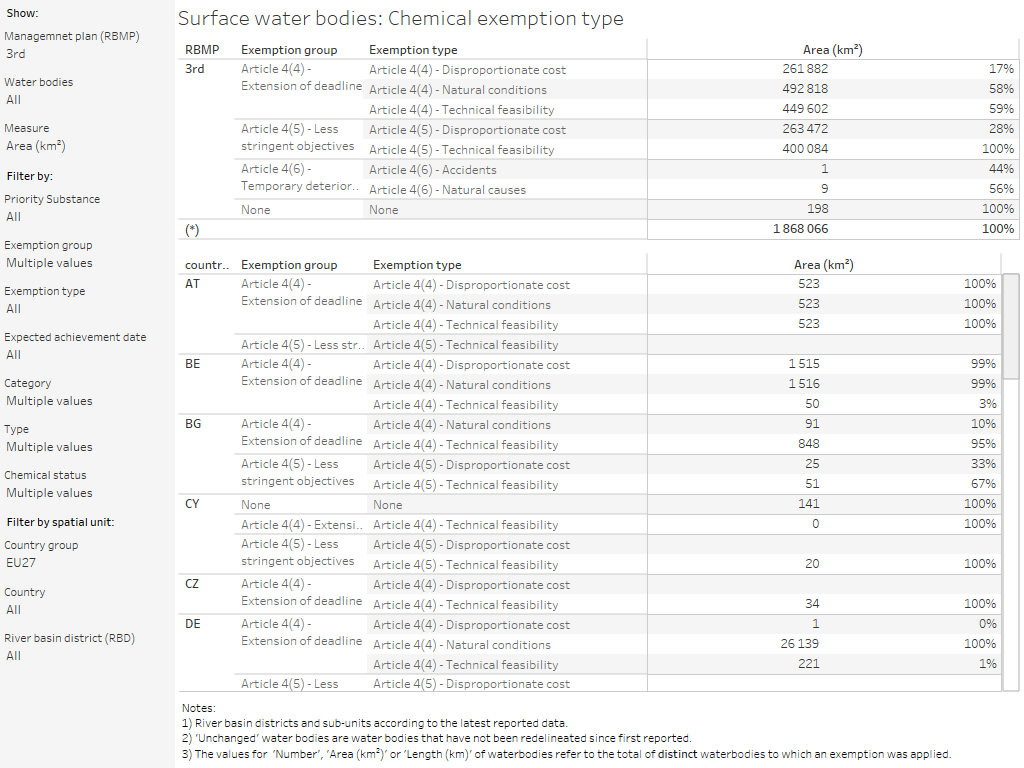The height and width of the screenshot is (768, 1024).
Task: Select the total value 1 868 066
Action: tap(801, 229)
